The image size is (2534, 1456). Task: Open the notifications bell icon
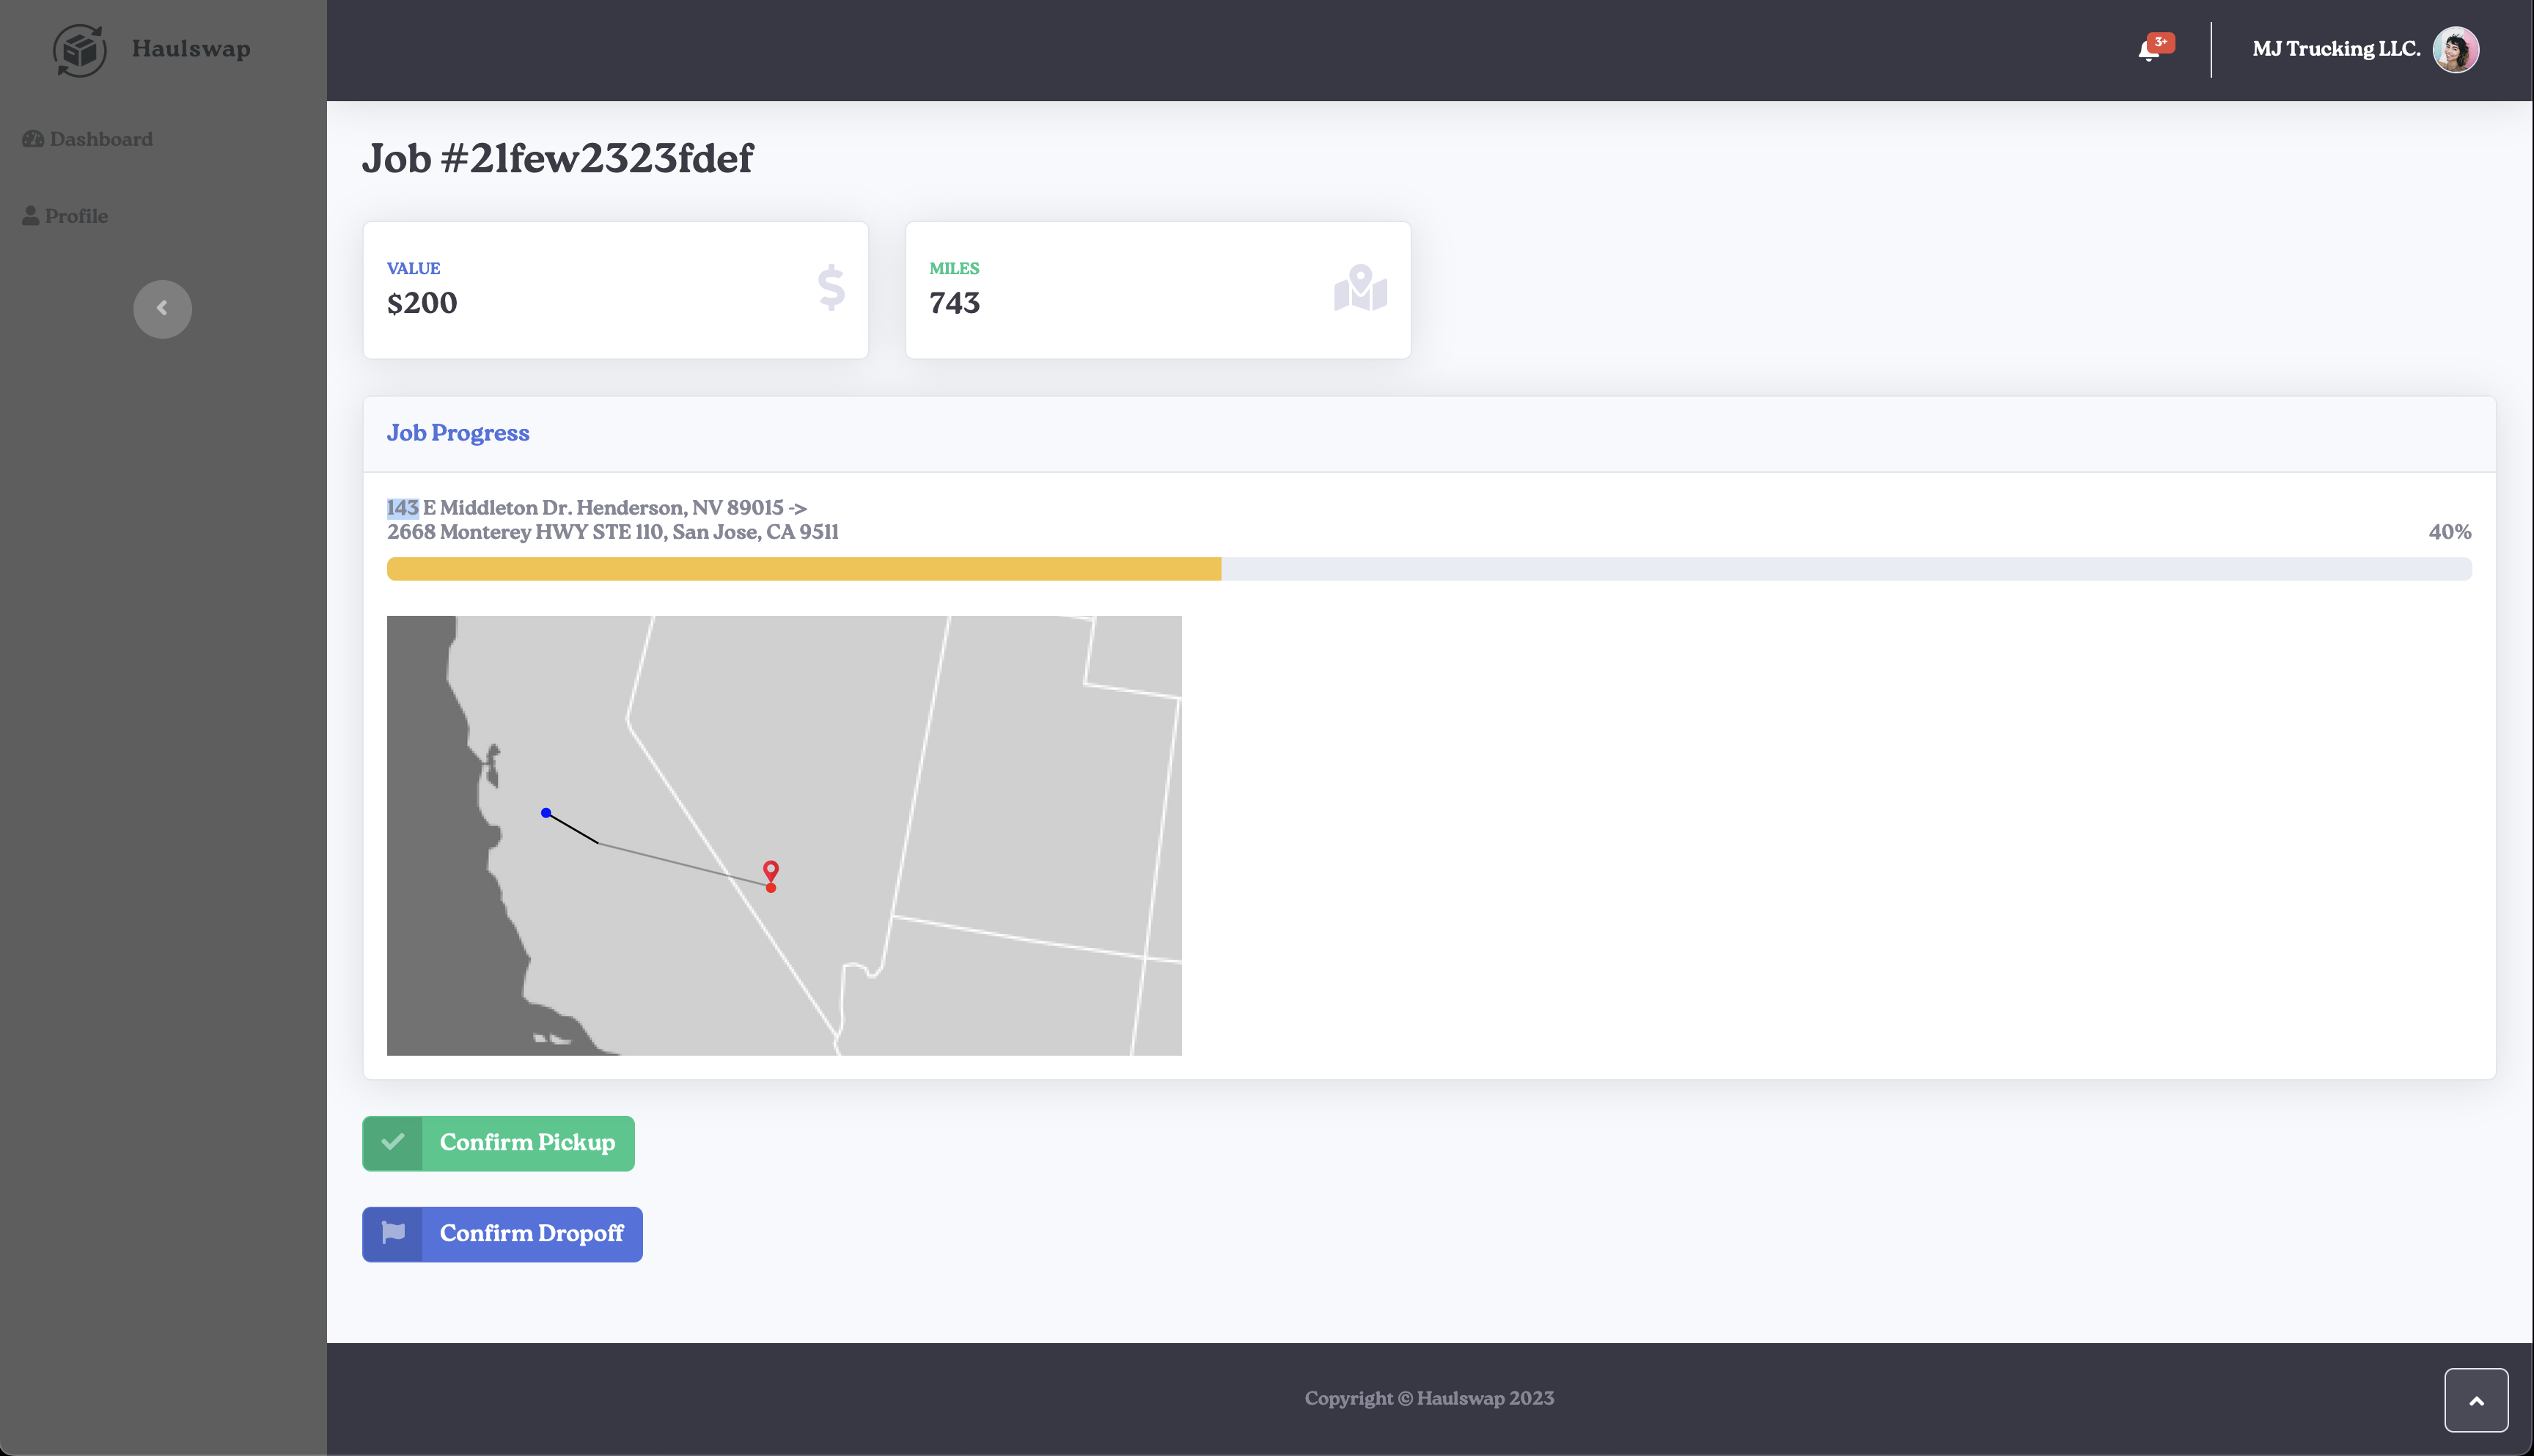point(2148,50)
